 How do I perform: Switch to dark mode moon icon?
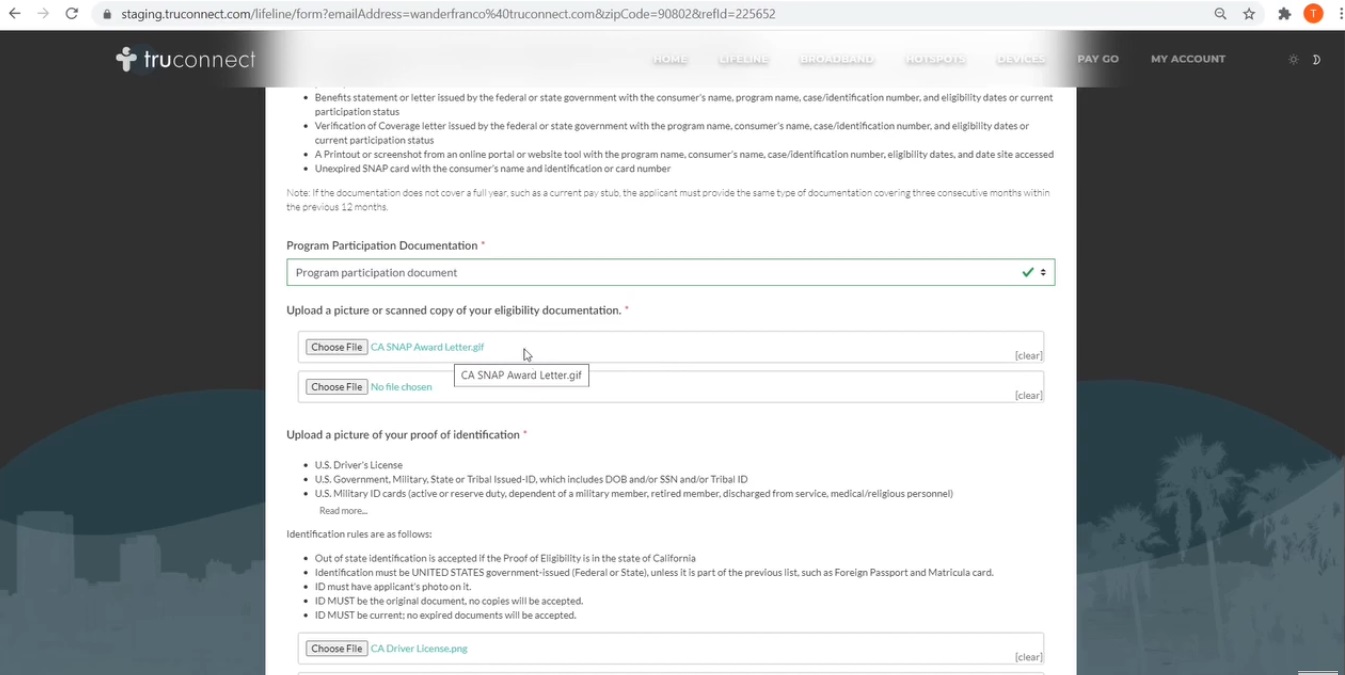[x=1316, y=59]
